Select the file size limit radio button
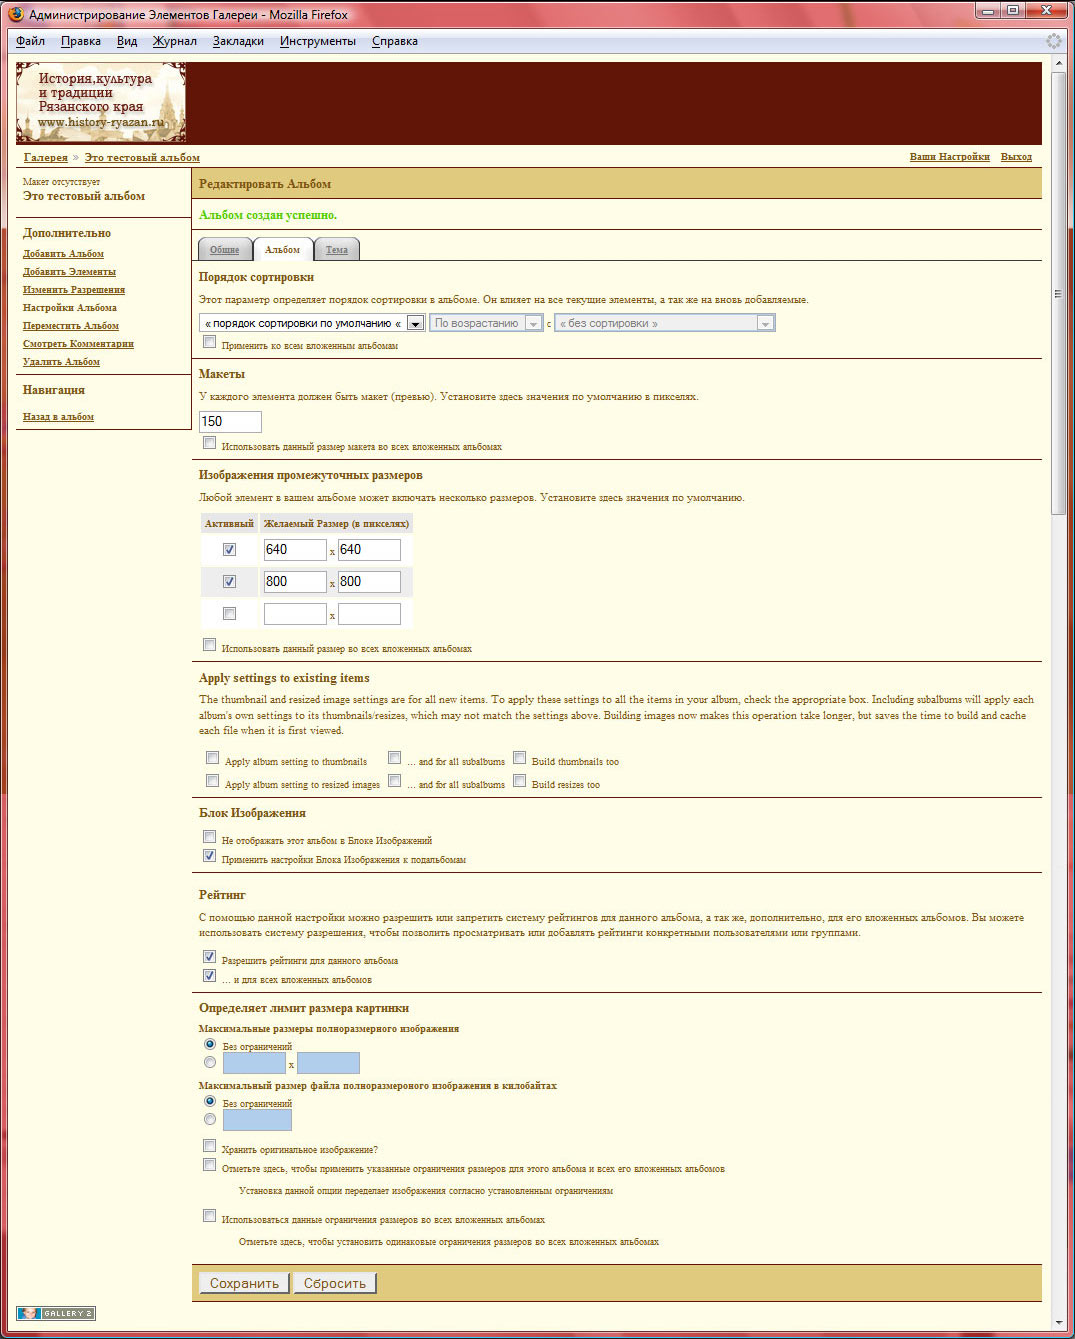Image resolution: width=1075 pixels, height=1339 pixels. (x=210, y=1119)
